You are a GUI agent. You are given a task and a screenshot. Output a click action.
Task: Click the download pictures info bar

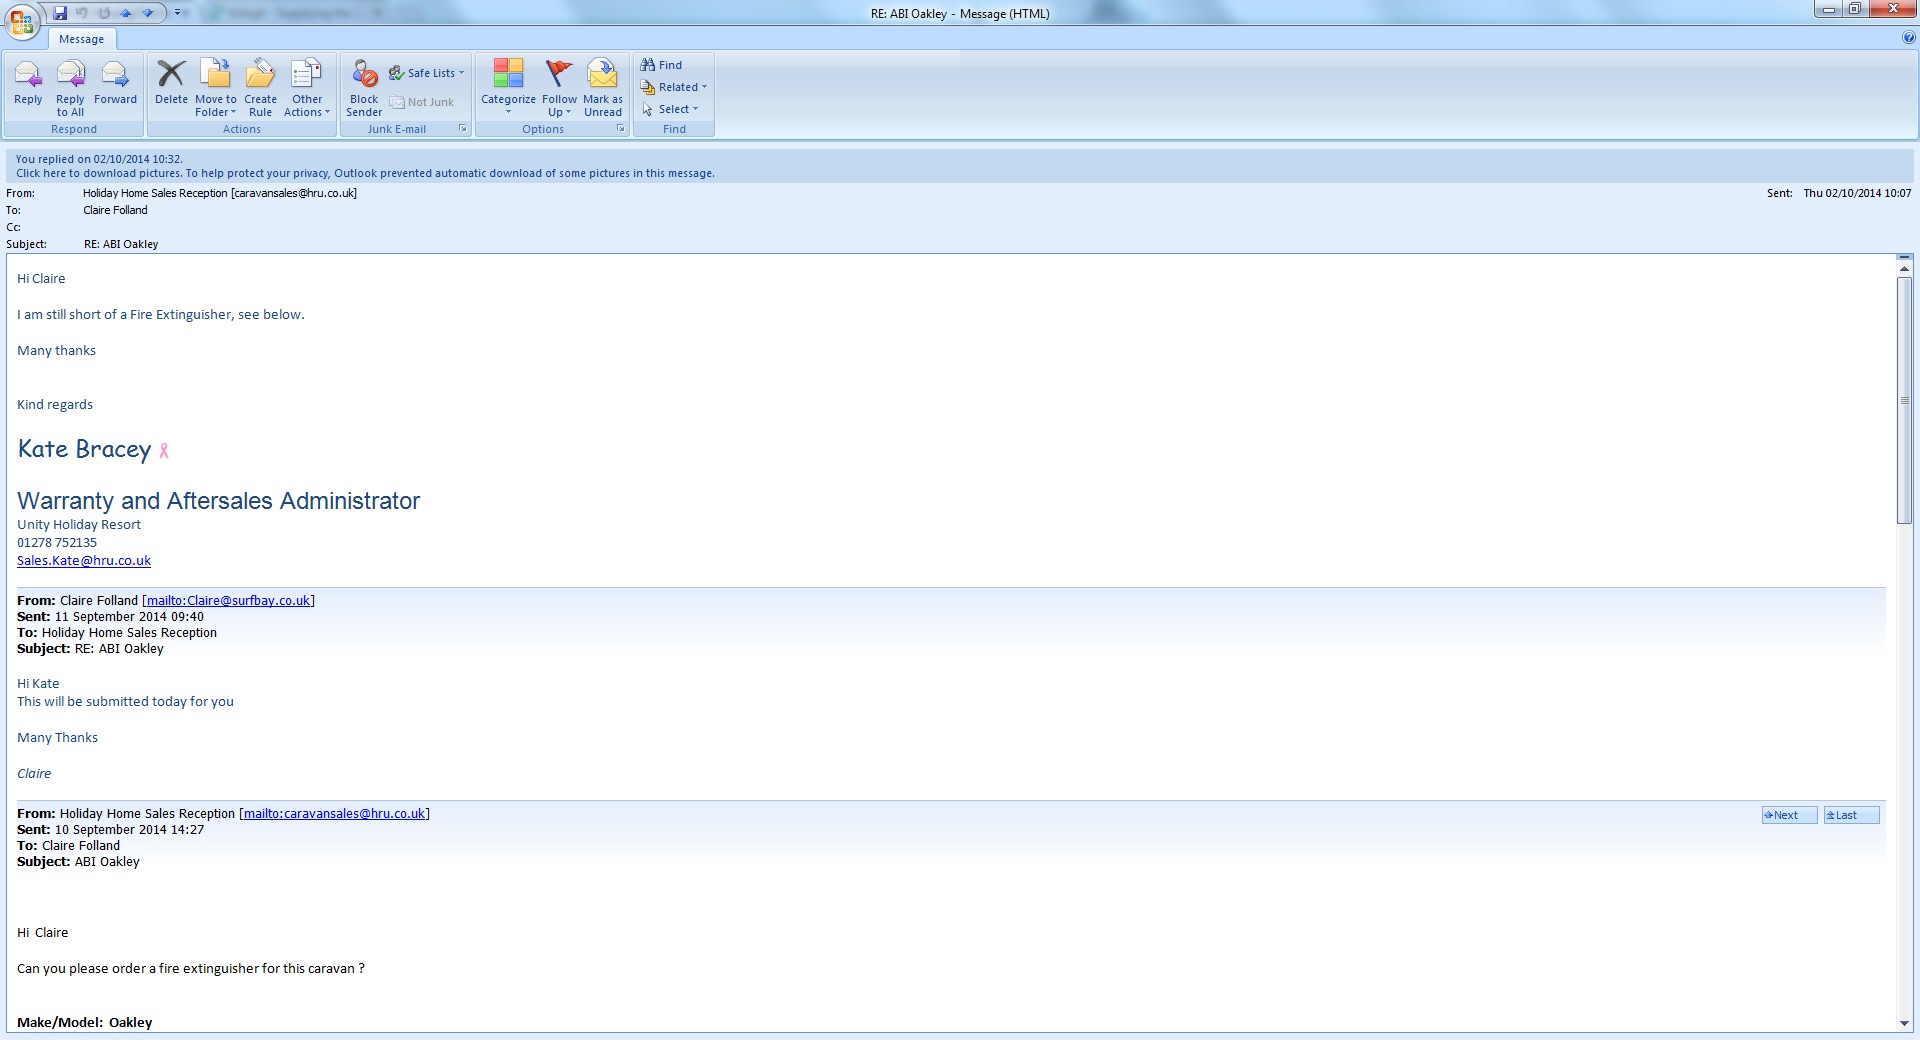(x=365, y=173)
